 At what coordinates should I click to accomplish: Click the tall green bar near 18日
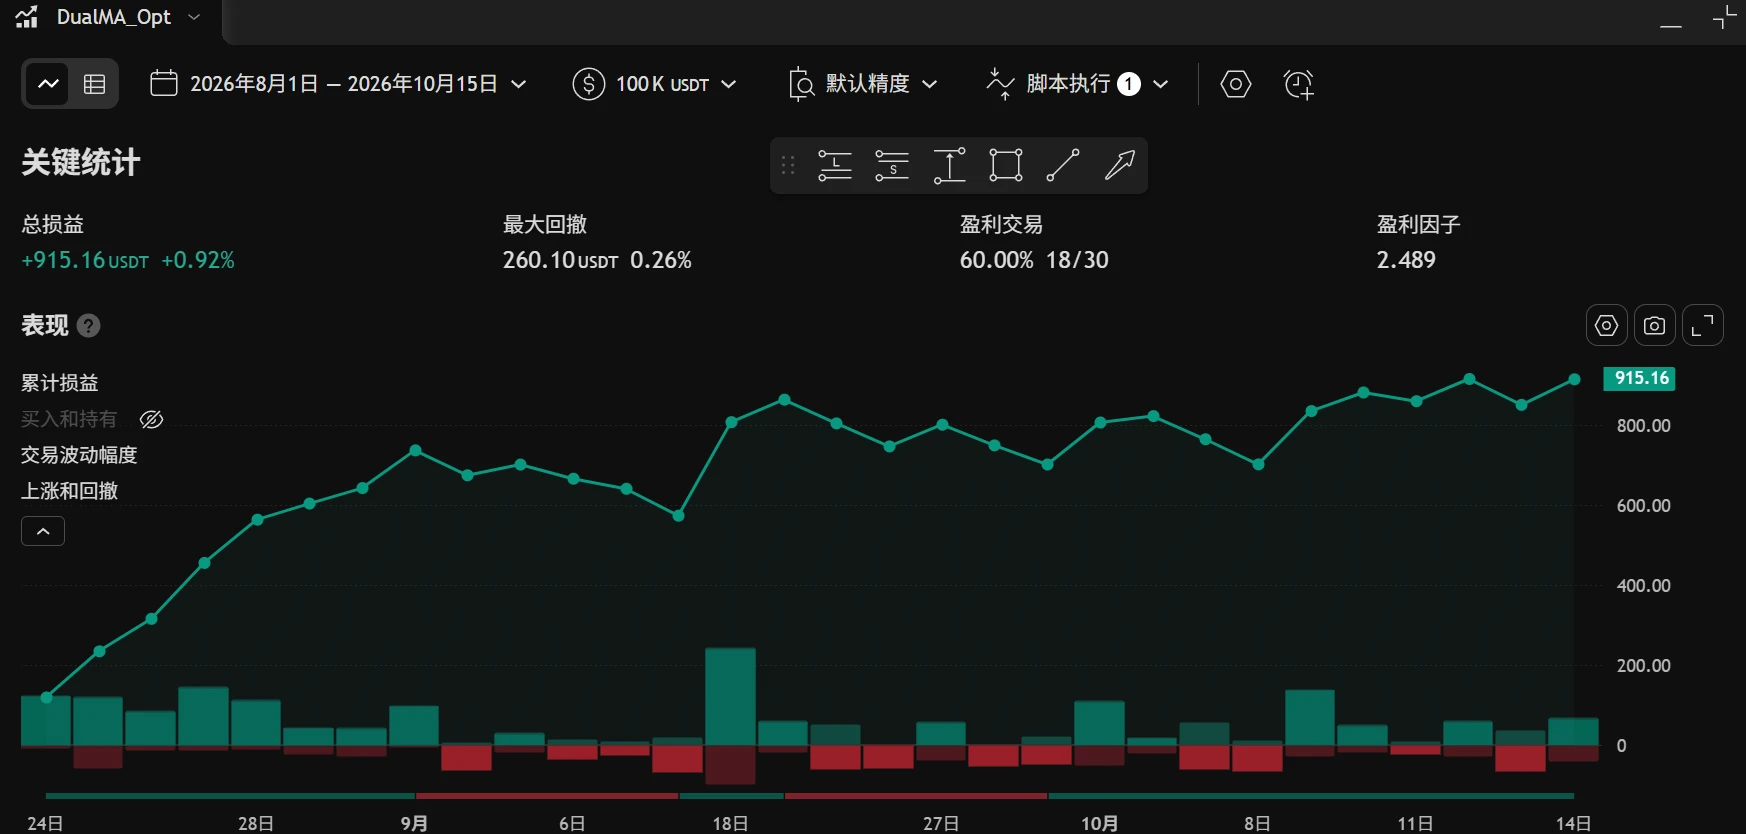731,697
